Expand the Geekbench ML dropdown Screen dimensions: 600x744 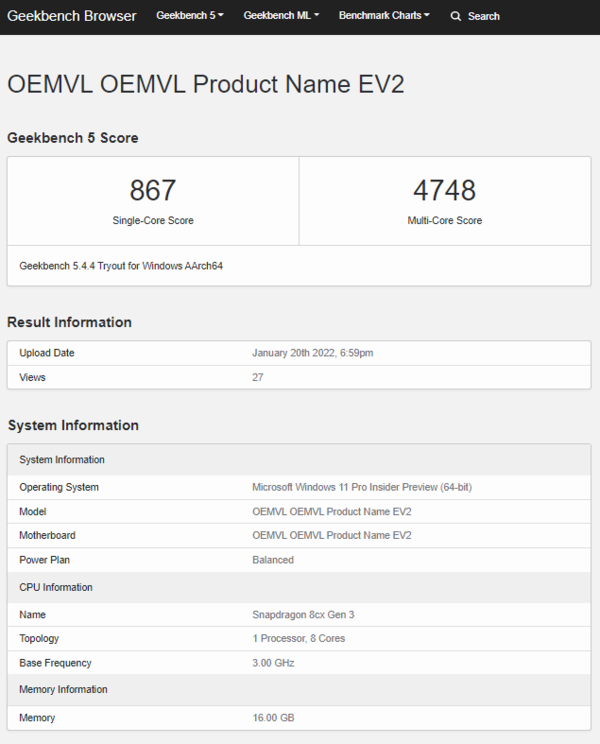(x=281, y=16)
